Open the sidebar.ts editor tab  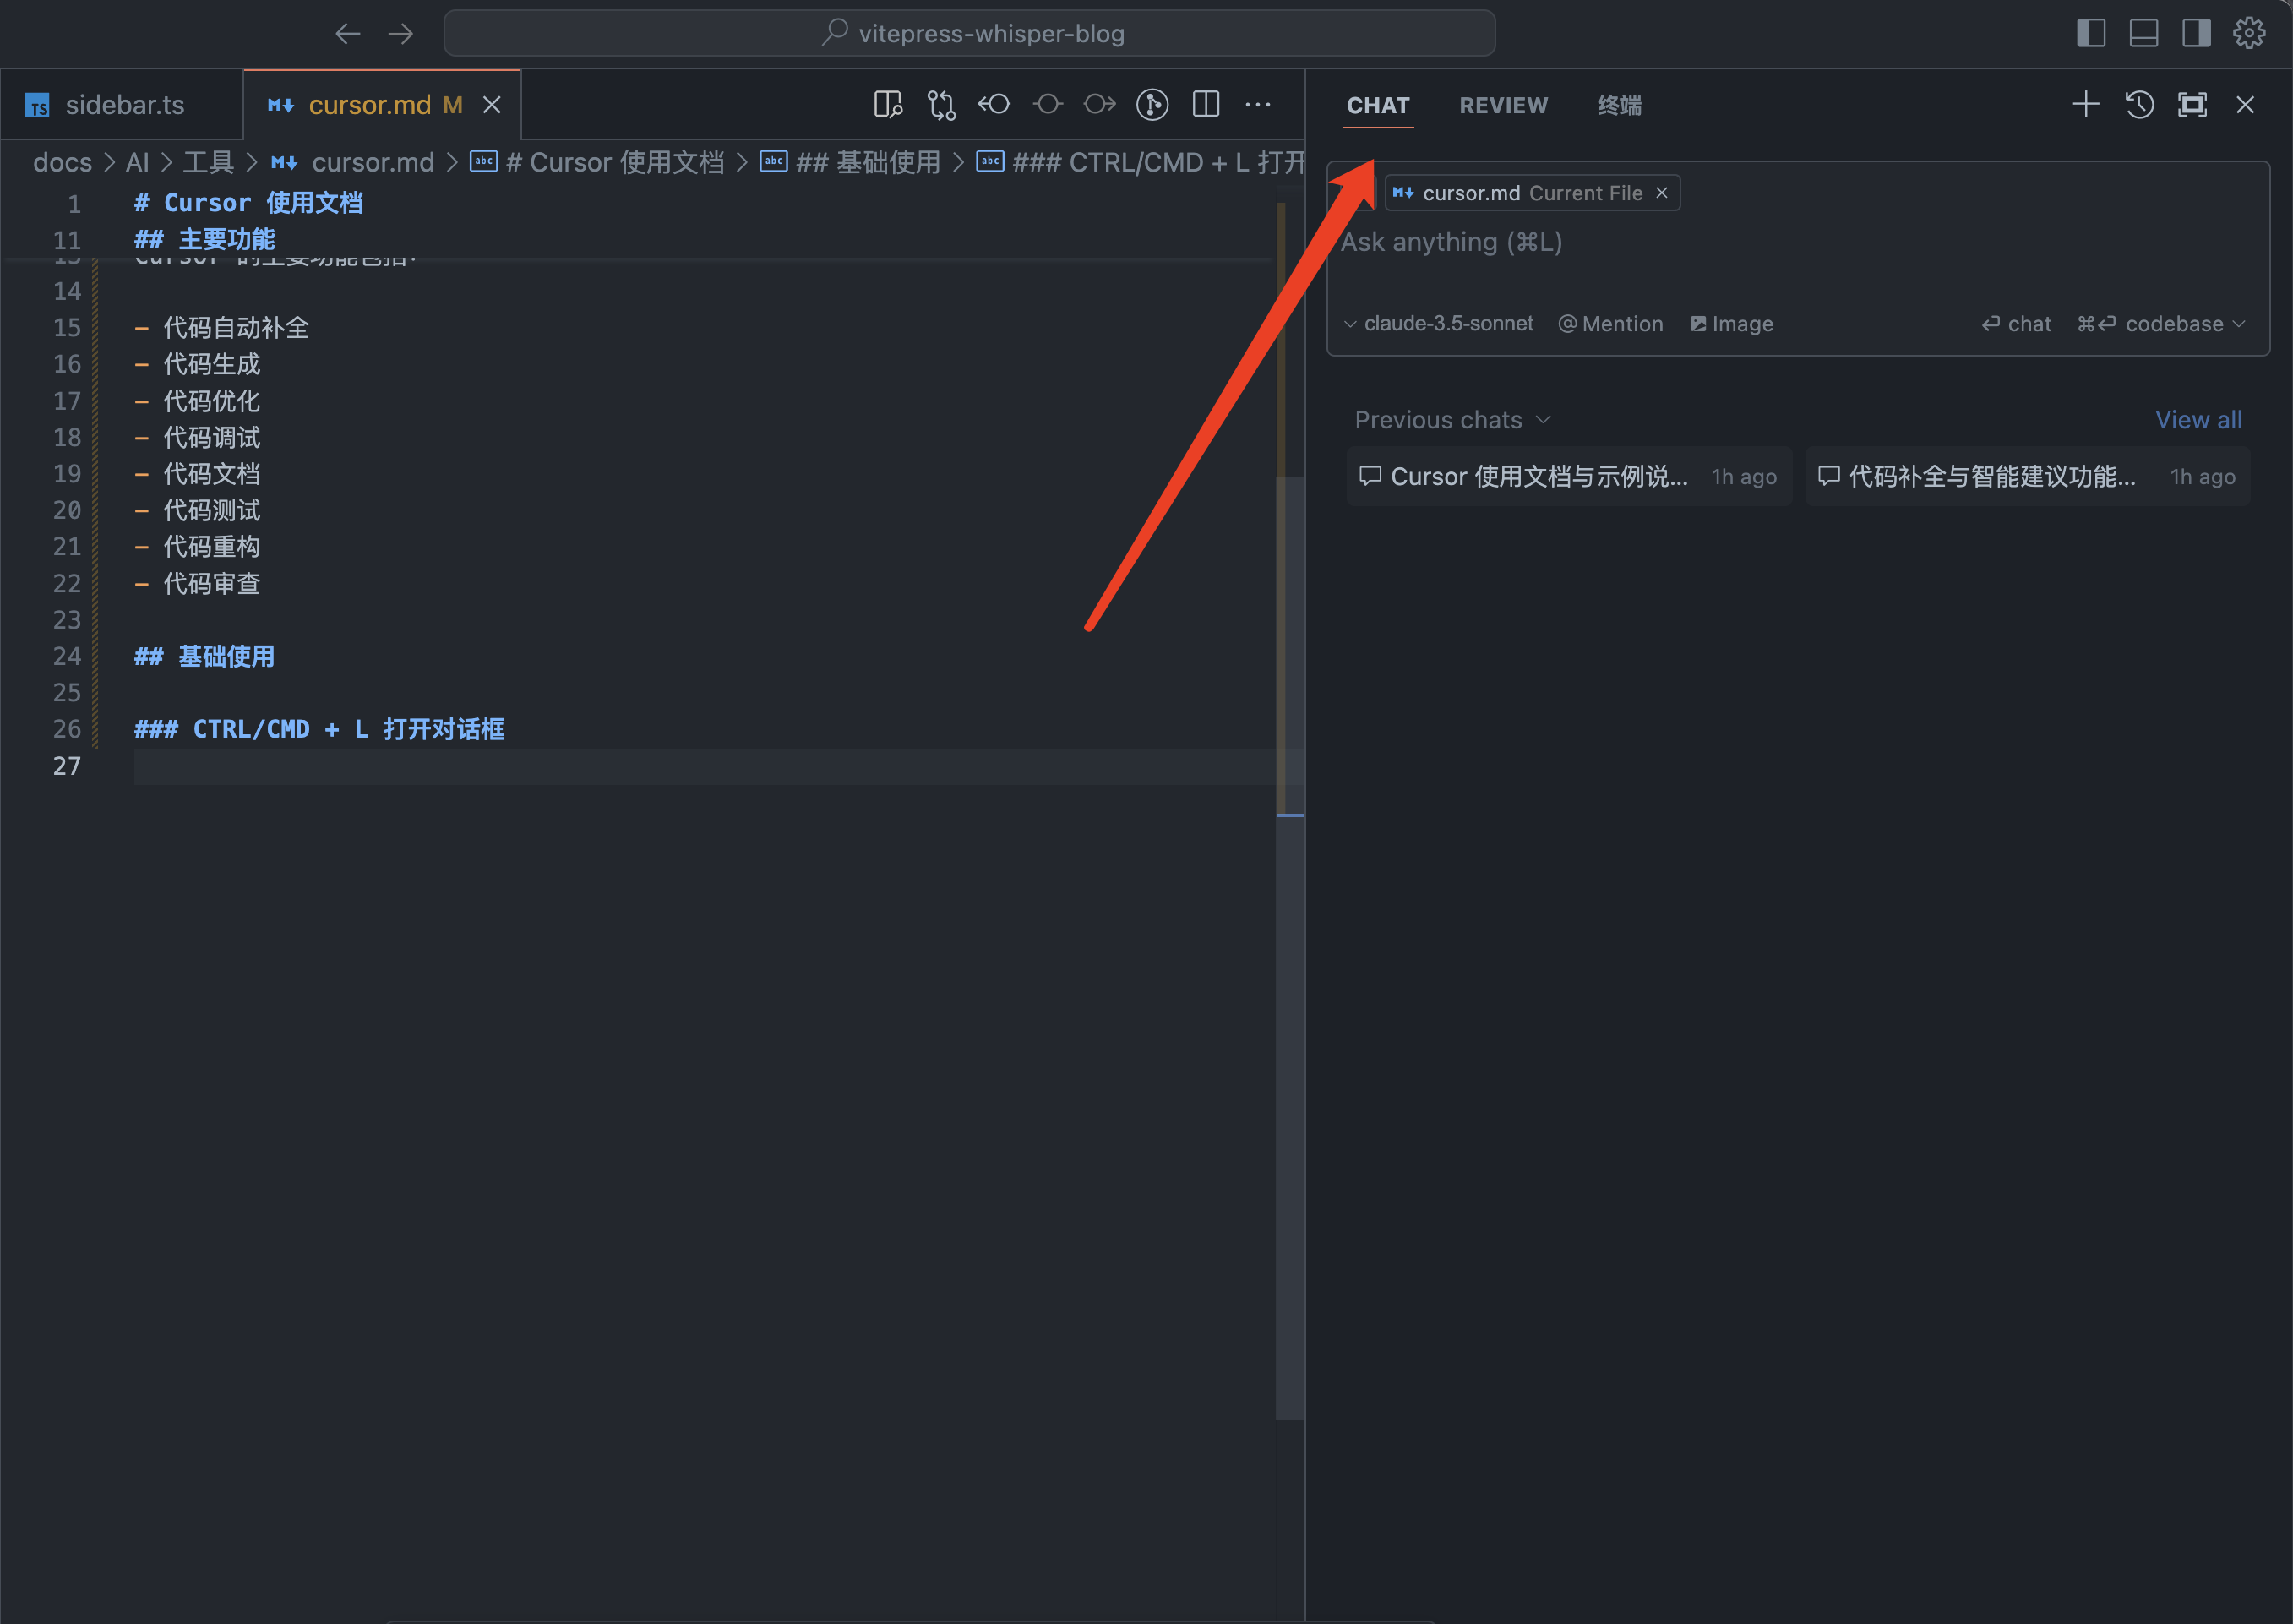123,105
